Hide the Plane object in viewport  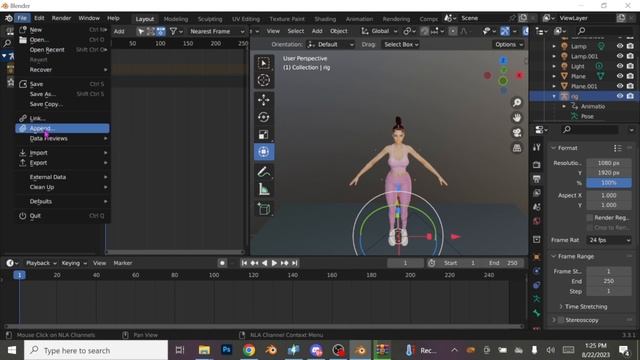(x=620, y=76)
